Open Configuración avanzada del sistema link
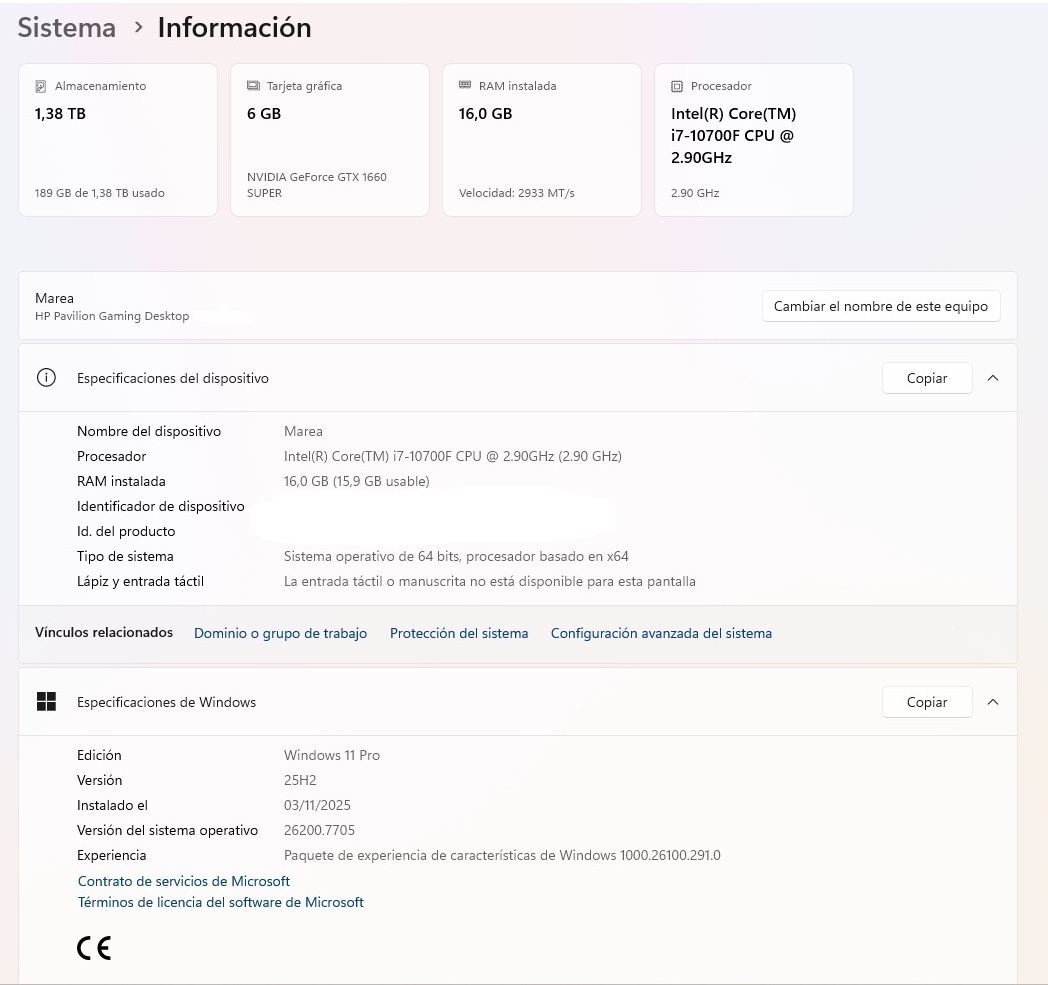The image size is (1048, 985). (661, 633)
